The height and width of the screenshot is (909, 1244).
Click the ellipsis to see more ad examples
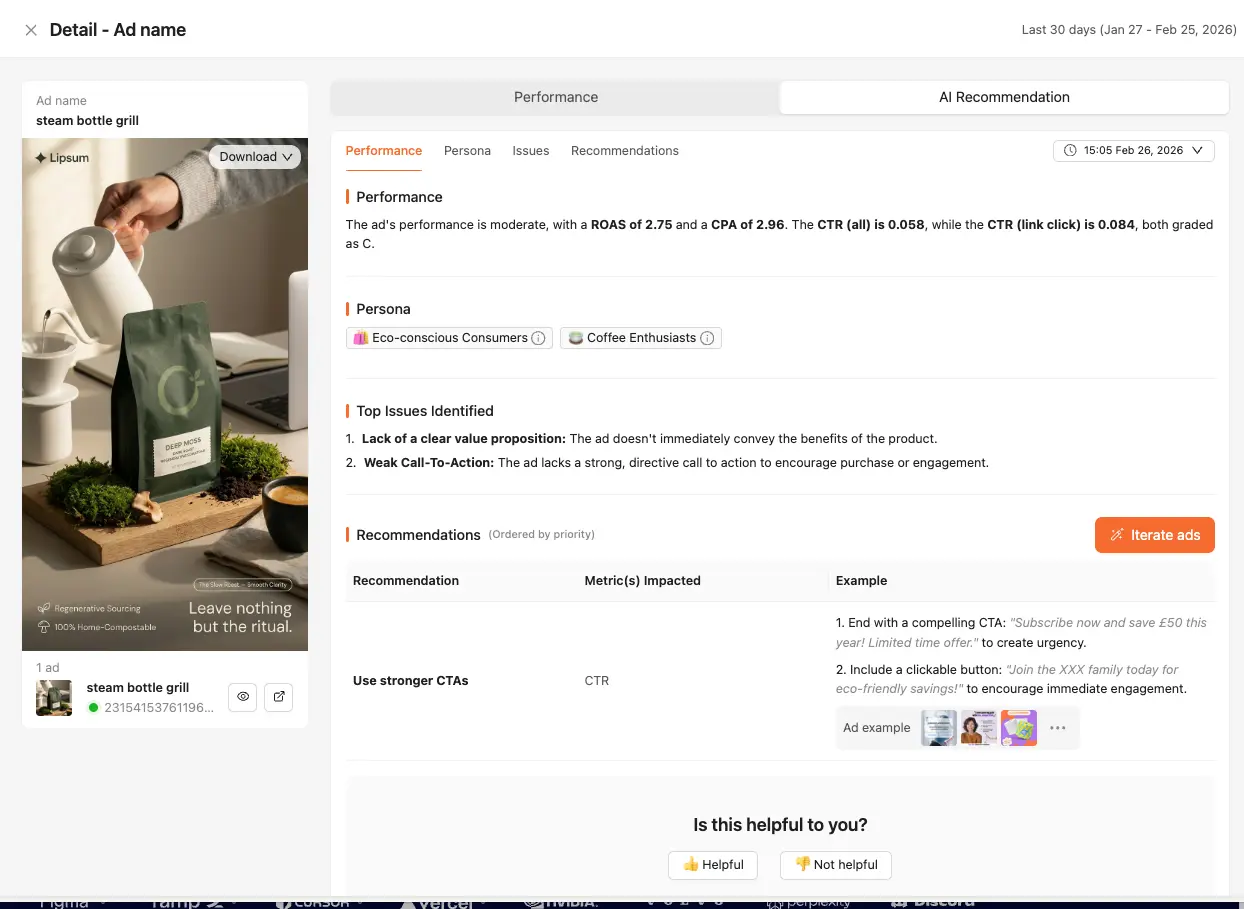(x=1058, y=728)
